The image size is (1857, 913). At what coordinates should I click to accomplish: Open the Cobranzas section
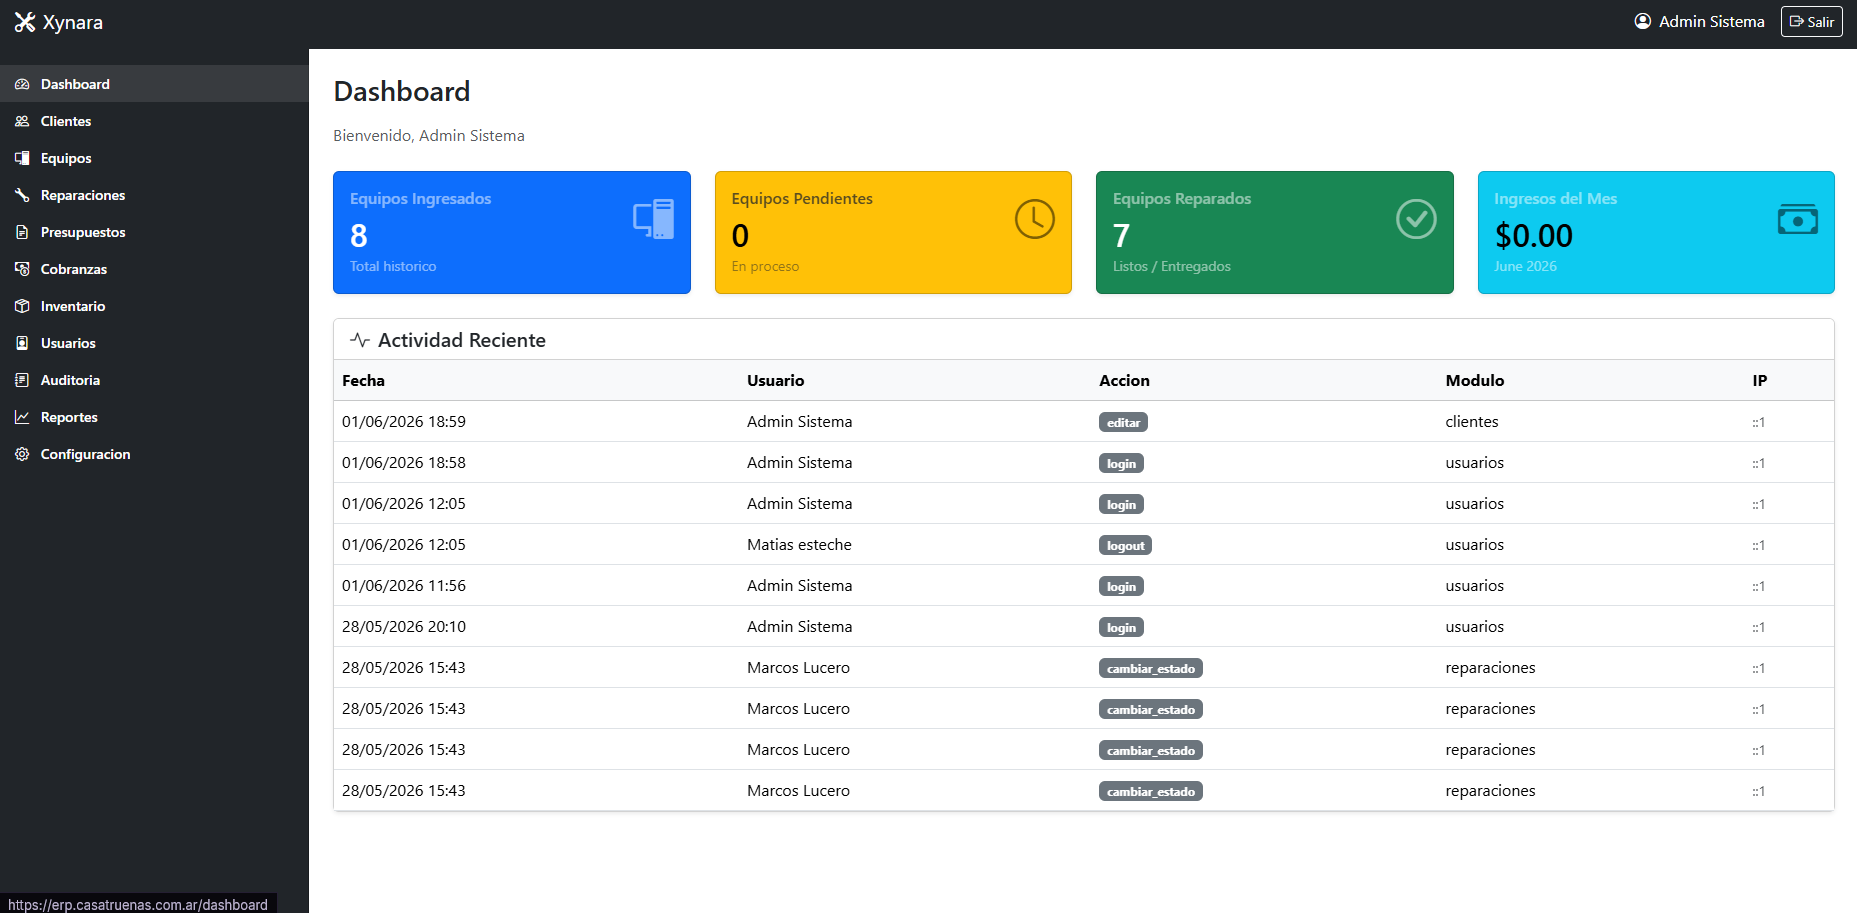point(154,269)
